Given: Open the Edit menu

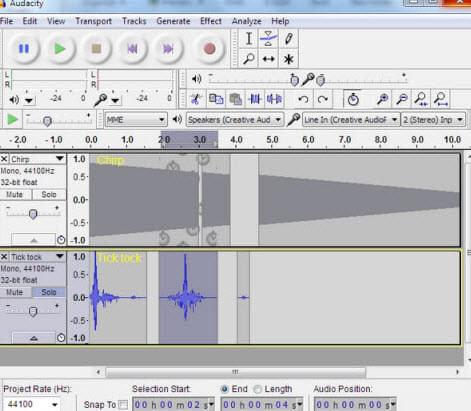Looking at the screenshot, I should tap(30, 21).
